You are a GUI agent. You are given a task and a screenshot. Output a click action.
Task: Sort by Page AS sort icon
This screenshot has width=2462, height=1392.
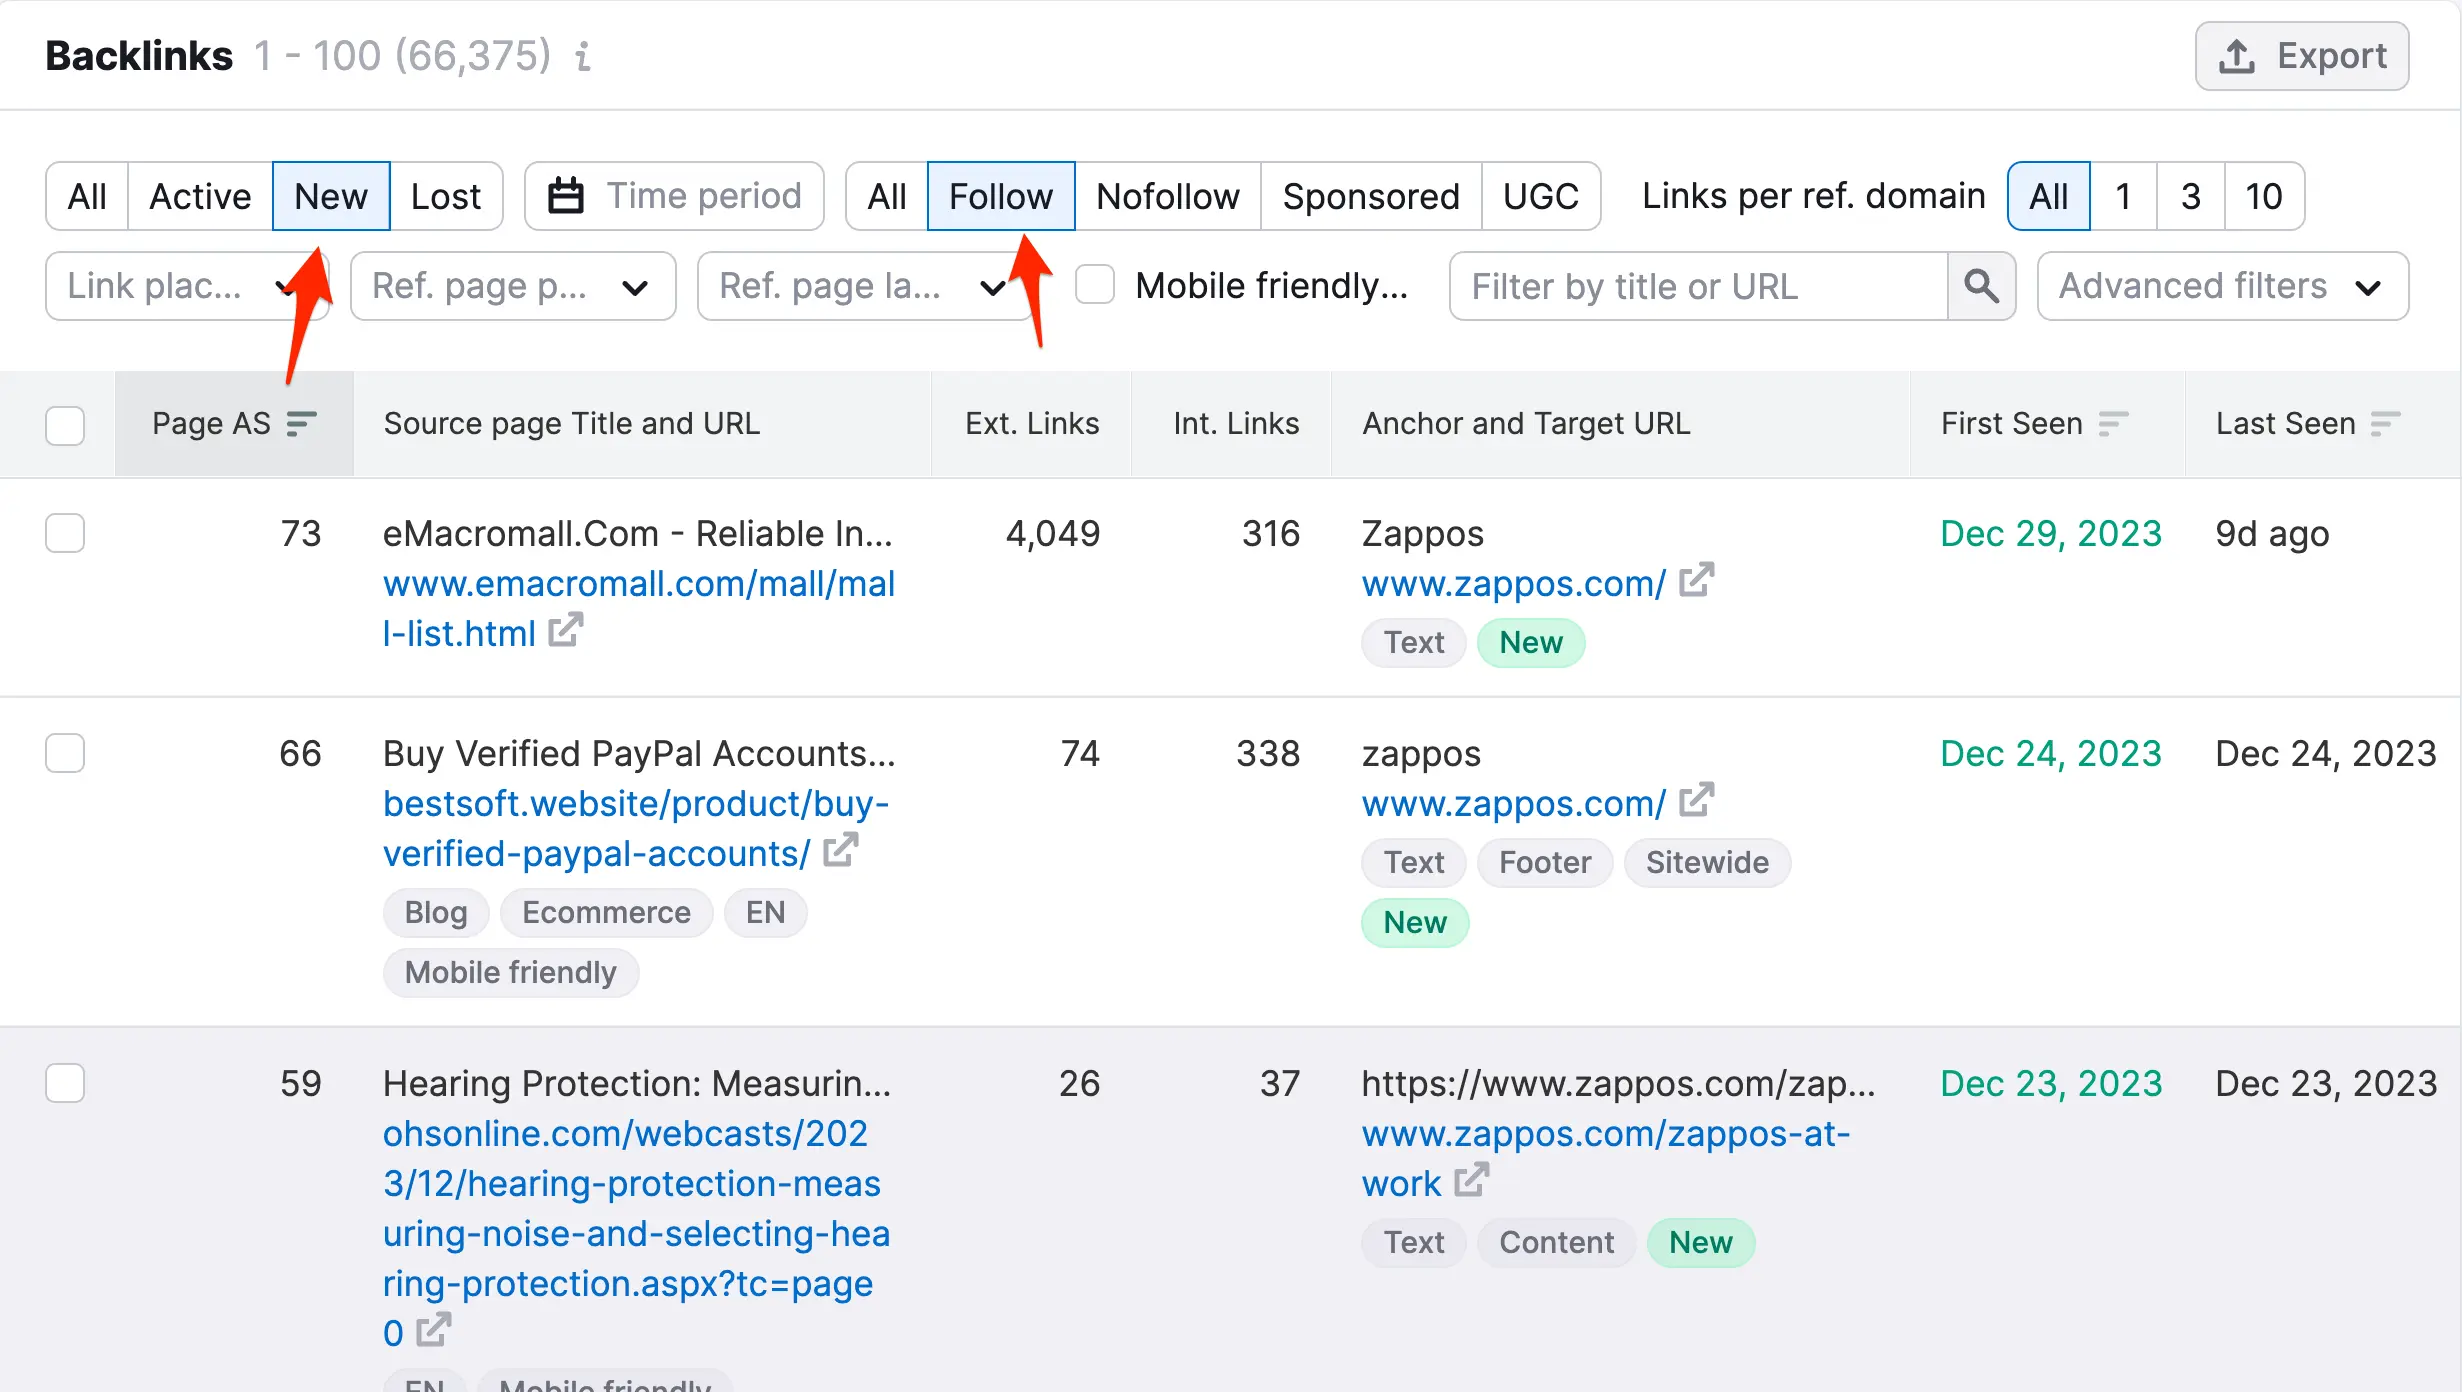(301, 424)
